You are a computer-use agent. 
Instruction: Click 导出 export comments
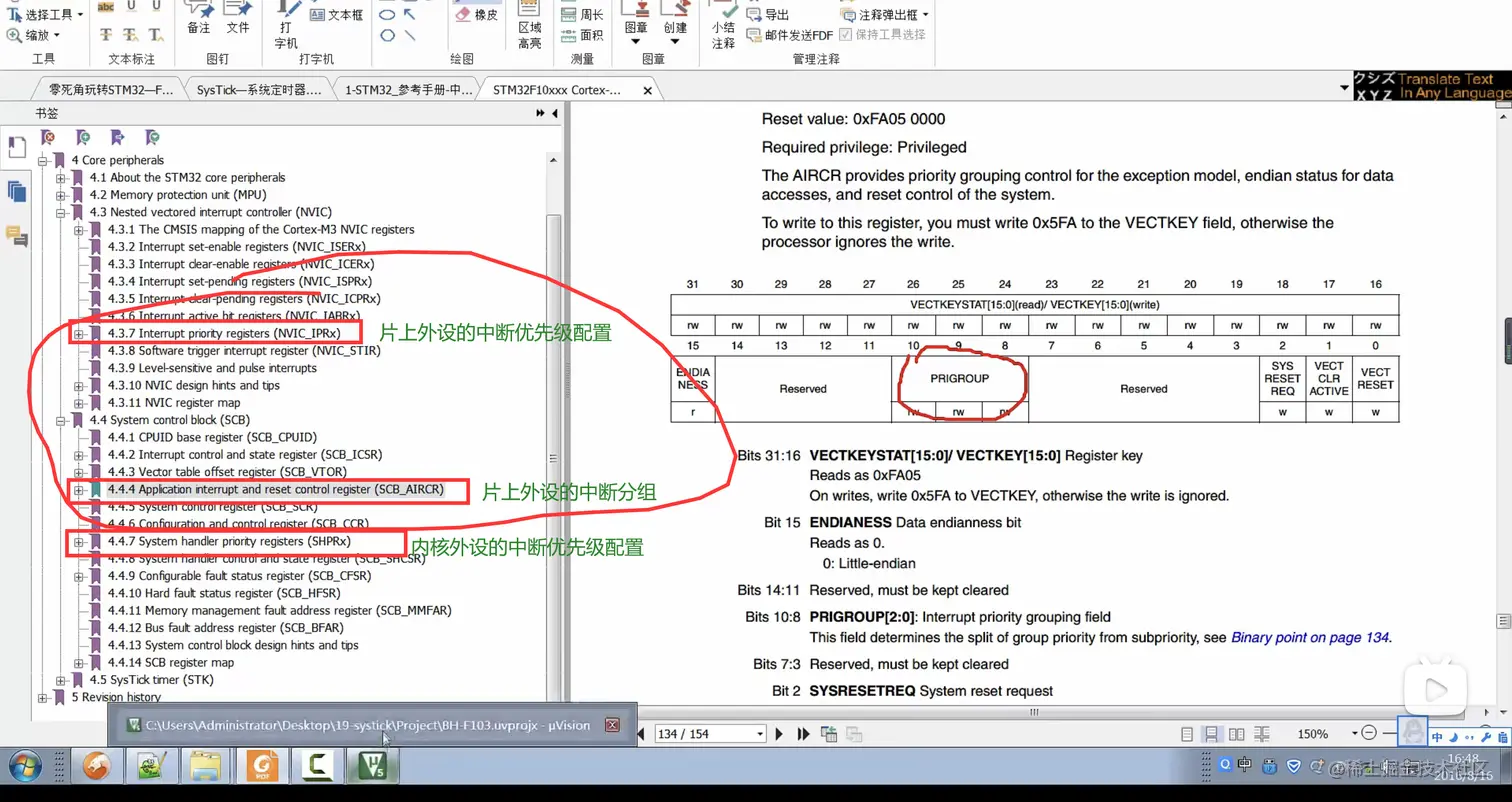click(767, 15)
